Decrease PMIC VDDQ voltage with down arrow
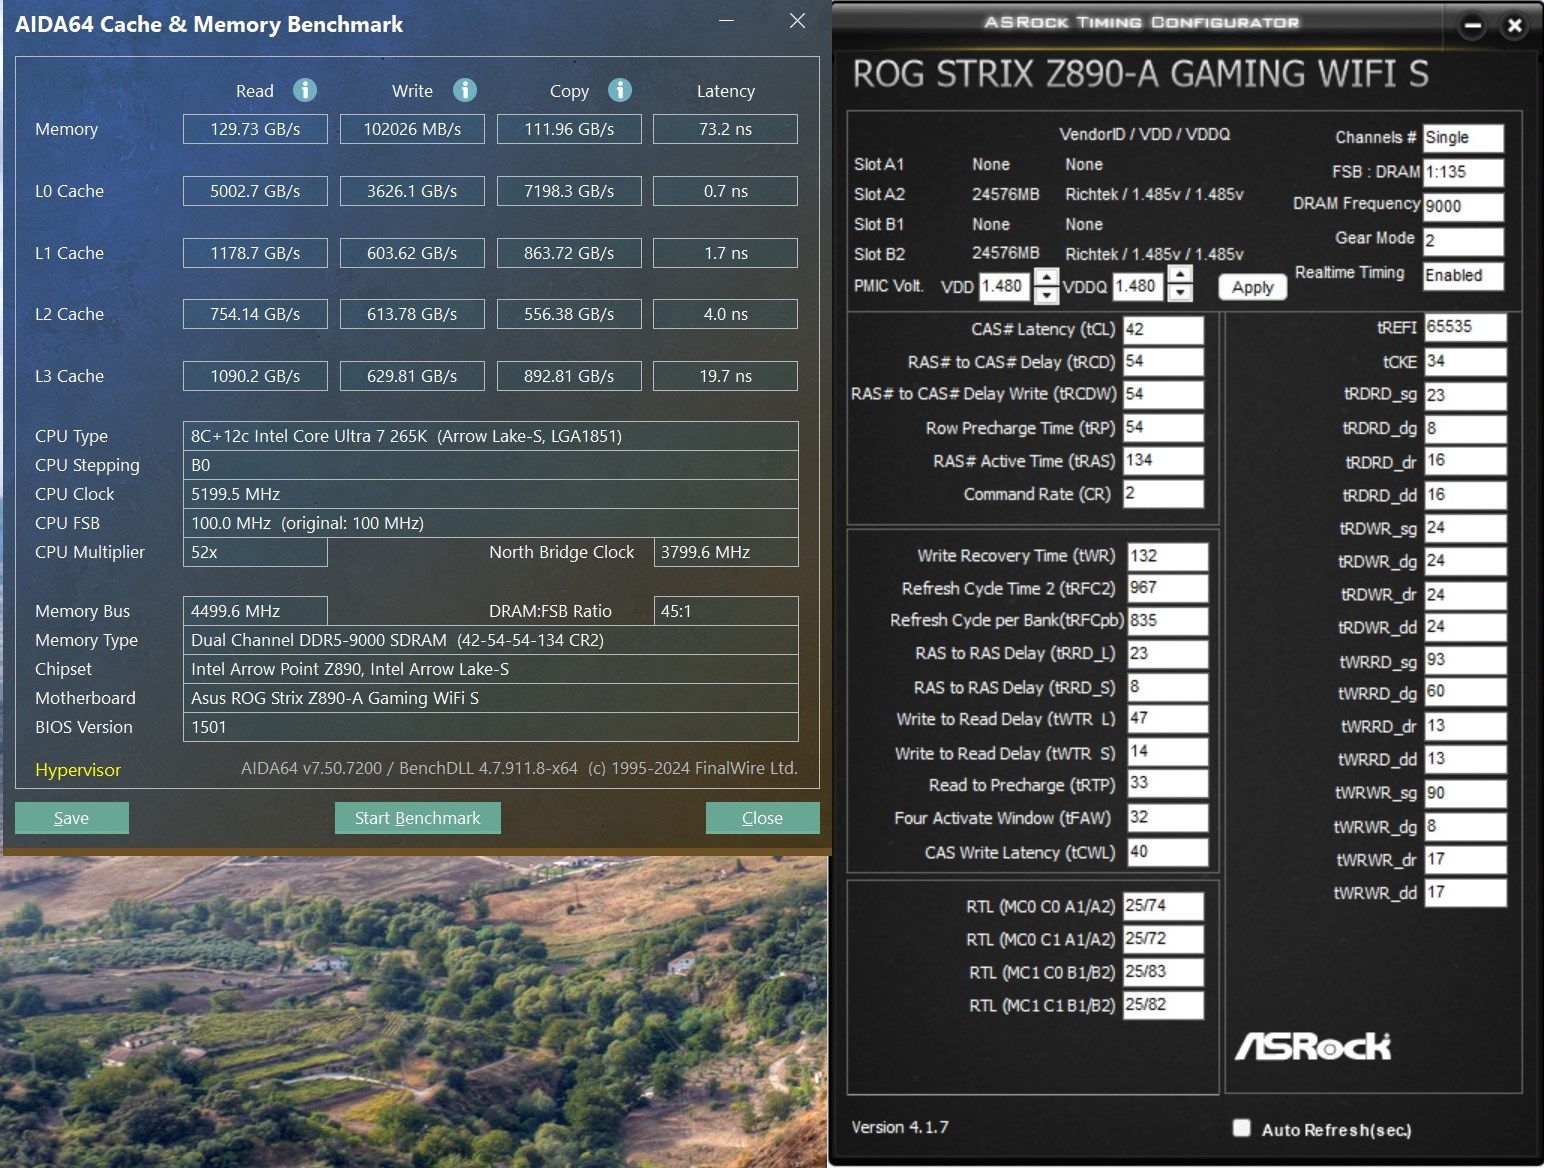 tap(1180, 293)
